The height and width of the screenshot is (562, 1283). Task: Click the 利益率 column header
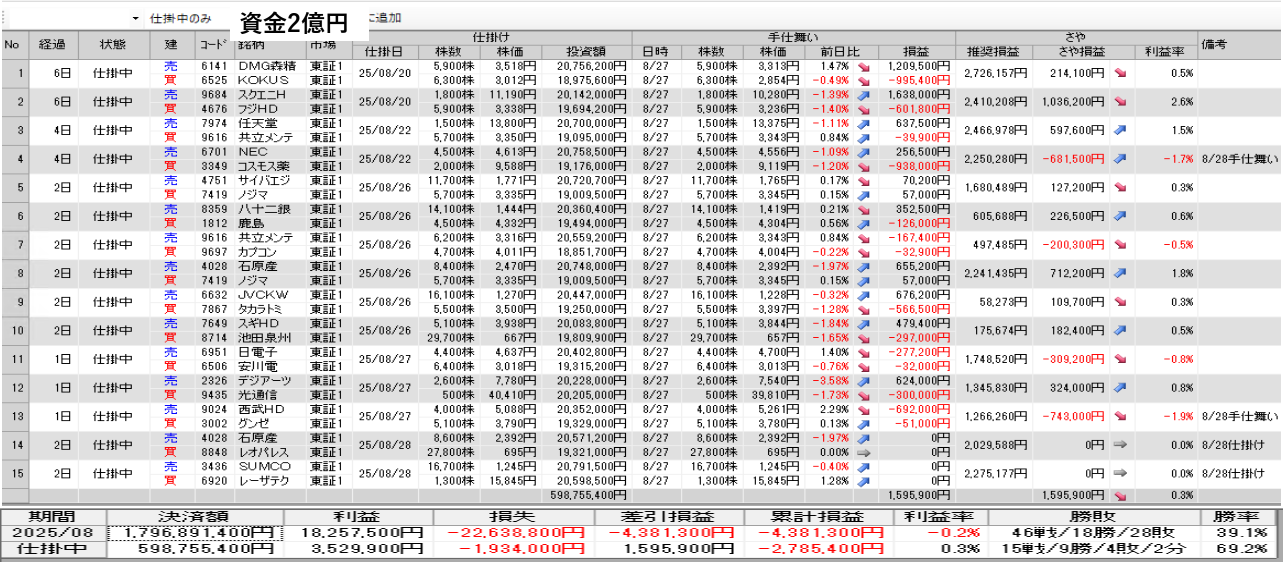pyautogui.click(x=1165, y=52)
